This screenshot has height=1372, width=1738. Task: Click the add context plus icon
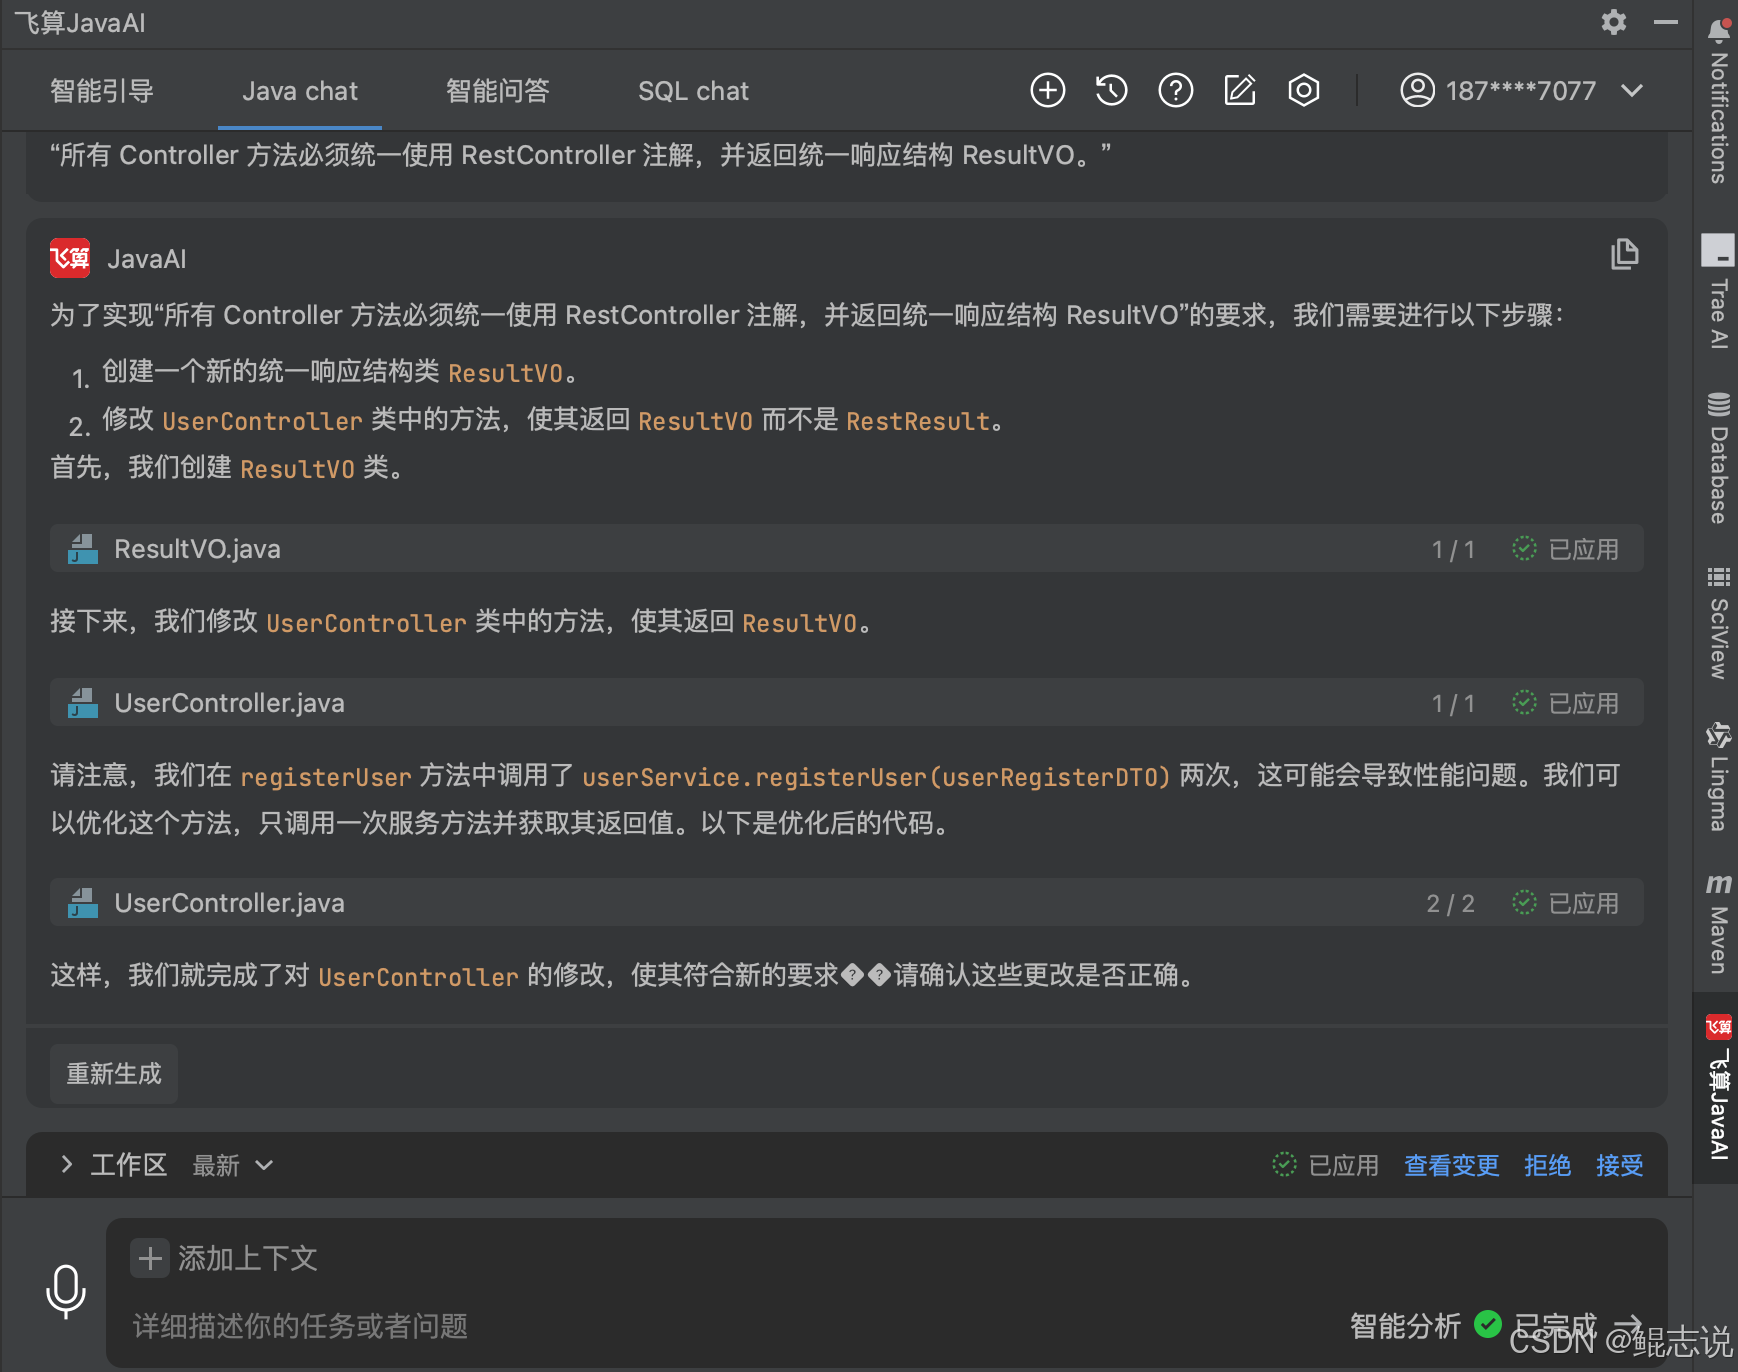(x=150, y=1258)
